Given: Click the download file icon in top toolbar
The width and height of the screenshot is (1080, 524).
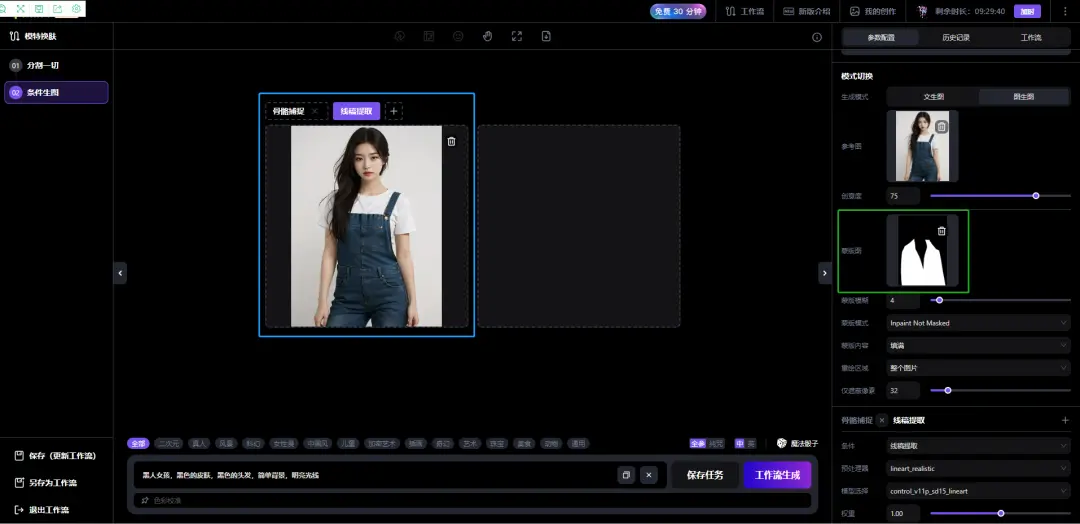Looking at the screenshot, I should tap(546, 36).
